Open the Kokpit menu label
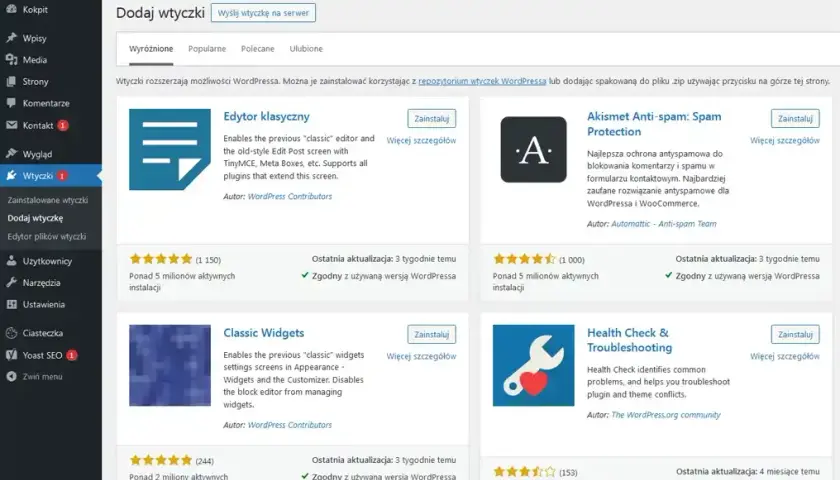 point(35,10)
